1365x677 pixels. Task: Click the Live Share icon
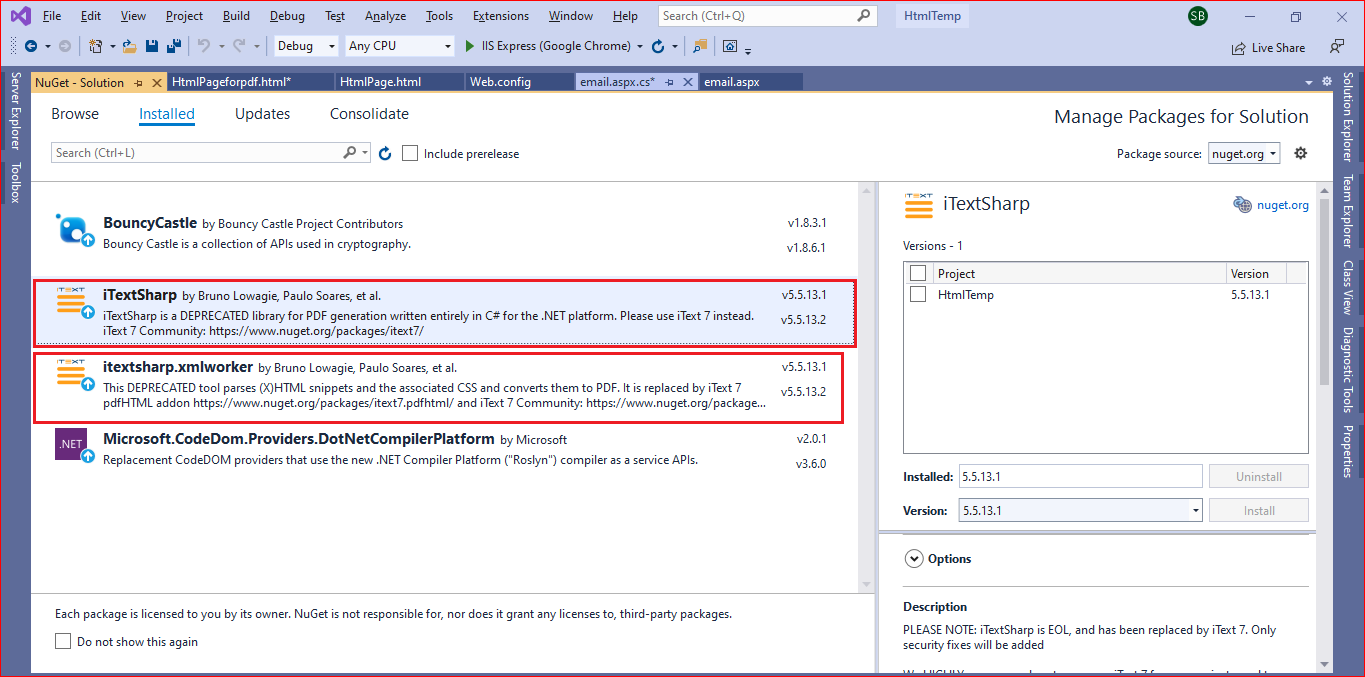(1239, 47)
